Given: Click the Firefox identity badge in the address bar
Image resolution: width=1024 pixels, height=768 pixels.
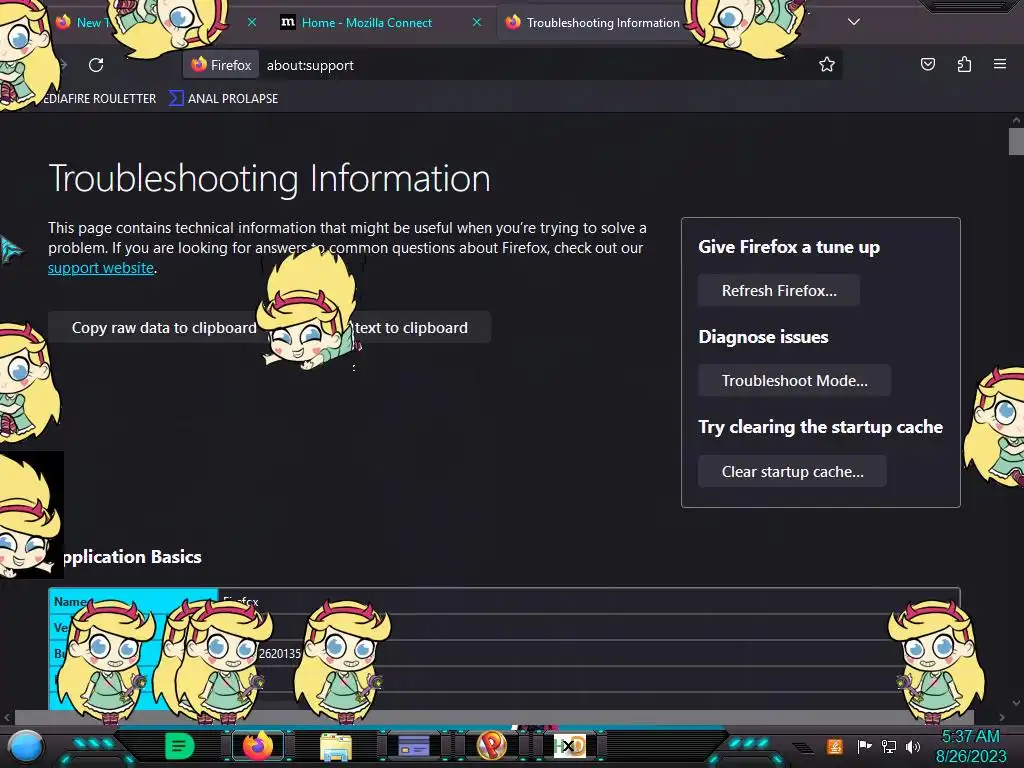Looking at the screenshot, I should point(221,65).
